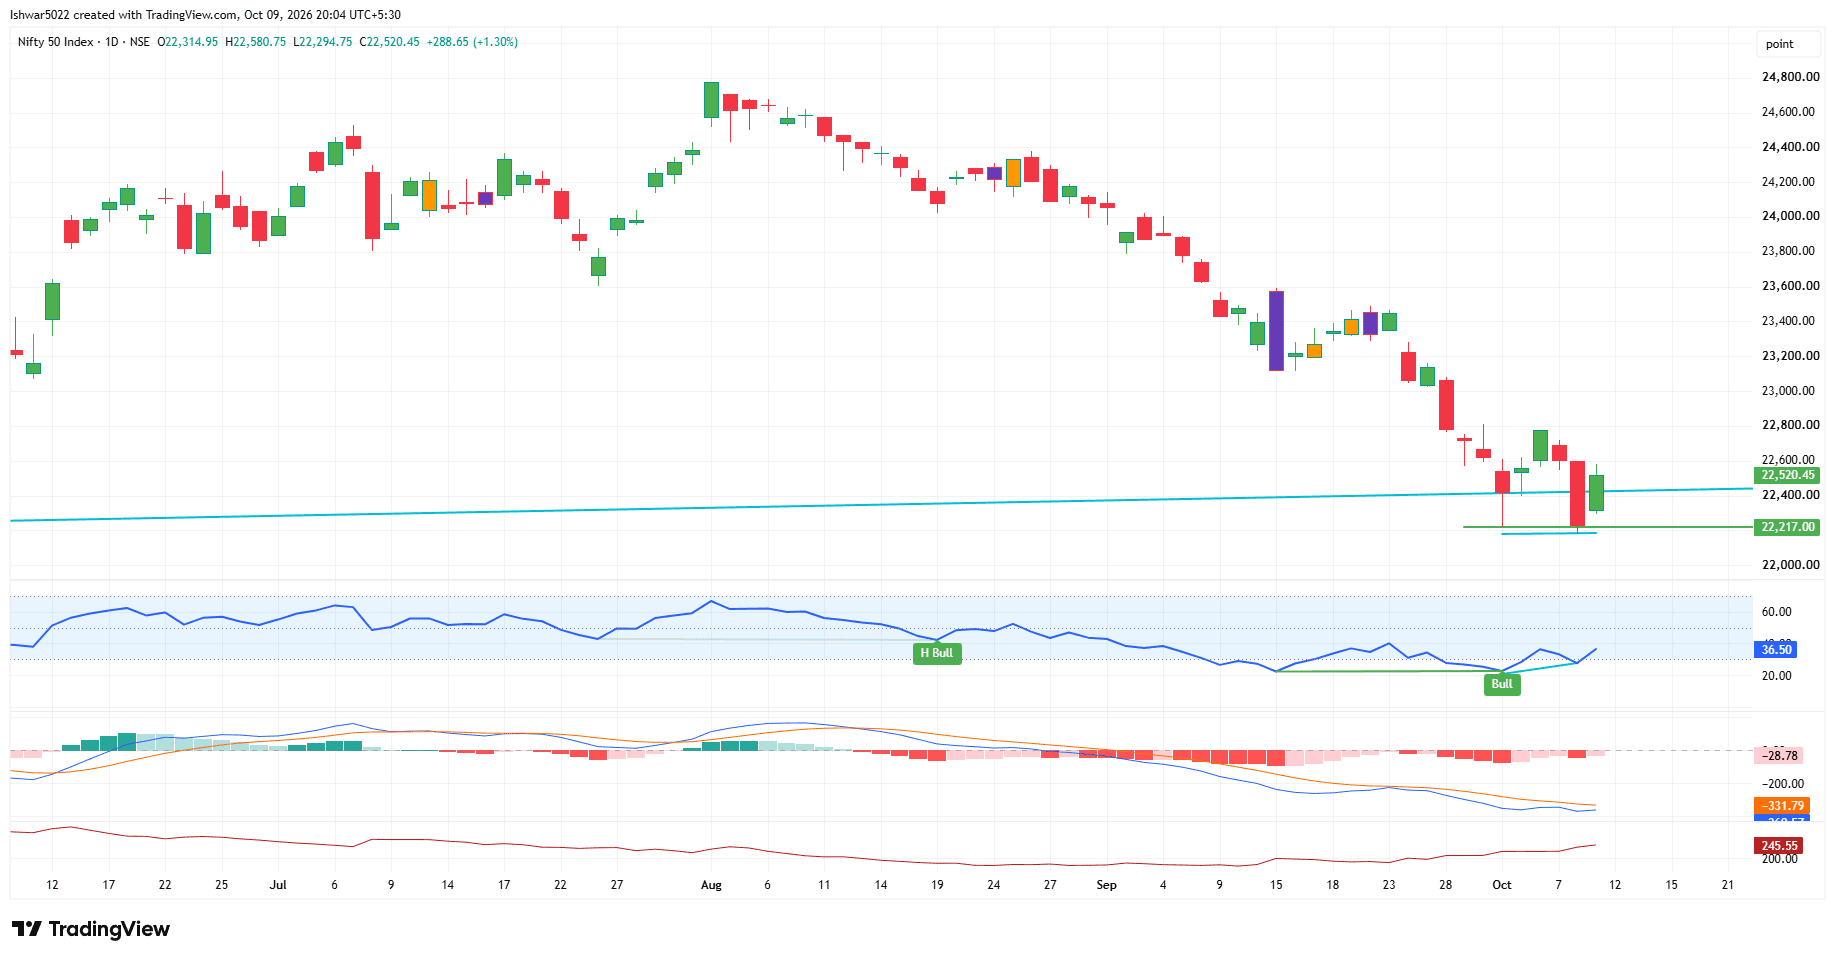Click the header text "Ishwar5022 created with TradingView.com"

(x=124, y=15)
